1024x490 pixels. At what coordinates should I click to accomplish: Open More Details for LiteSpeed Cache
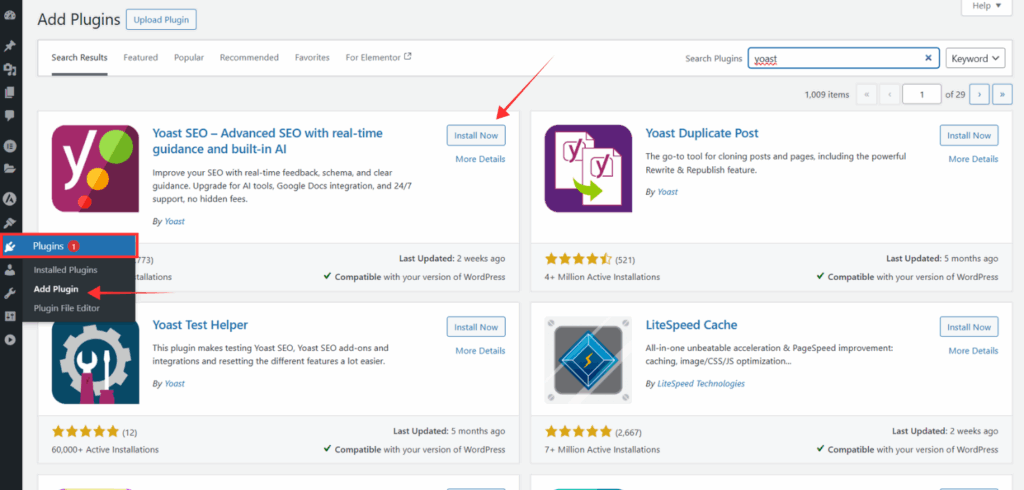pyautogui.click(x=973, y=350)
